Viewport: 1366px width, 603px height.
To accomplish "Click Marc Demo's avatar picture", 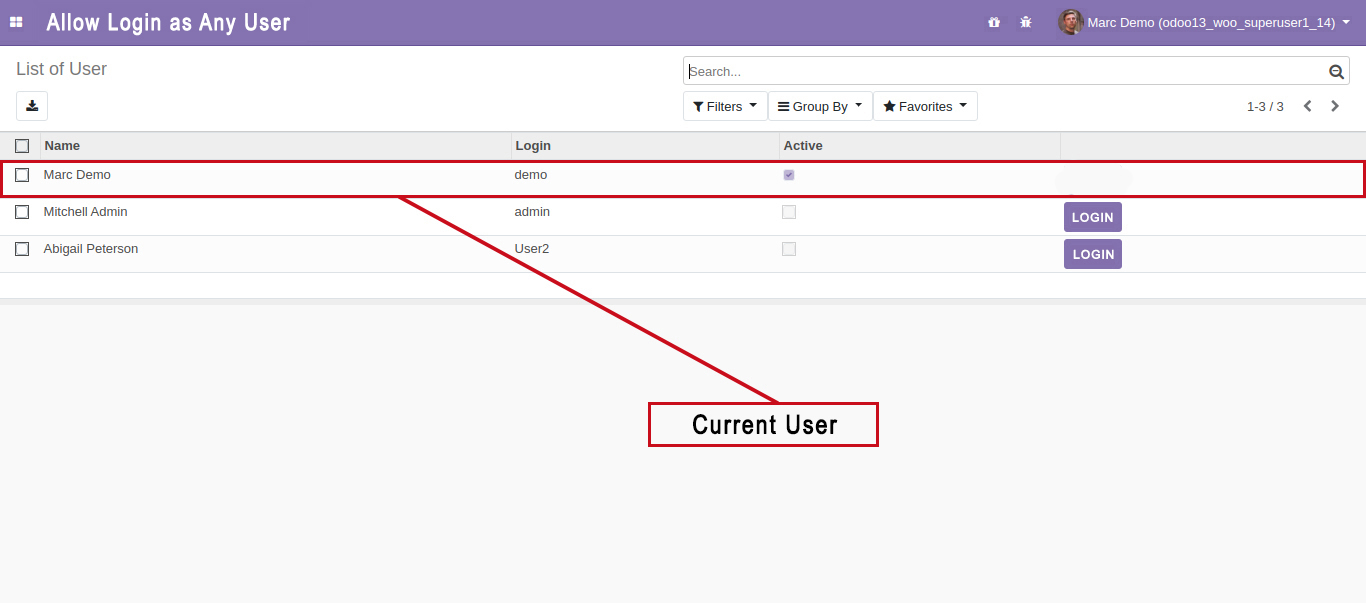I will [1070, 22].
